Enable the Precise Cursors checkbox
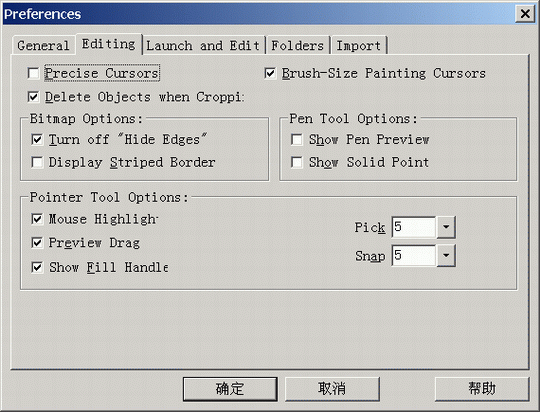This screenshot has height=412, width=540. (x=33, y=73)
